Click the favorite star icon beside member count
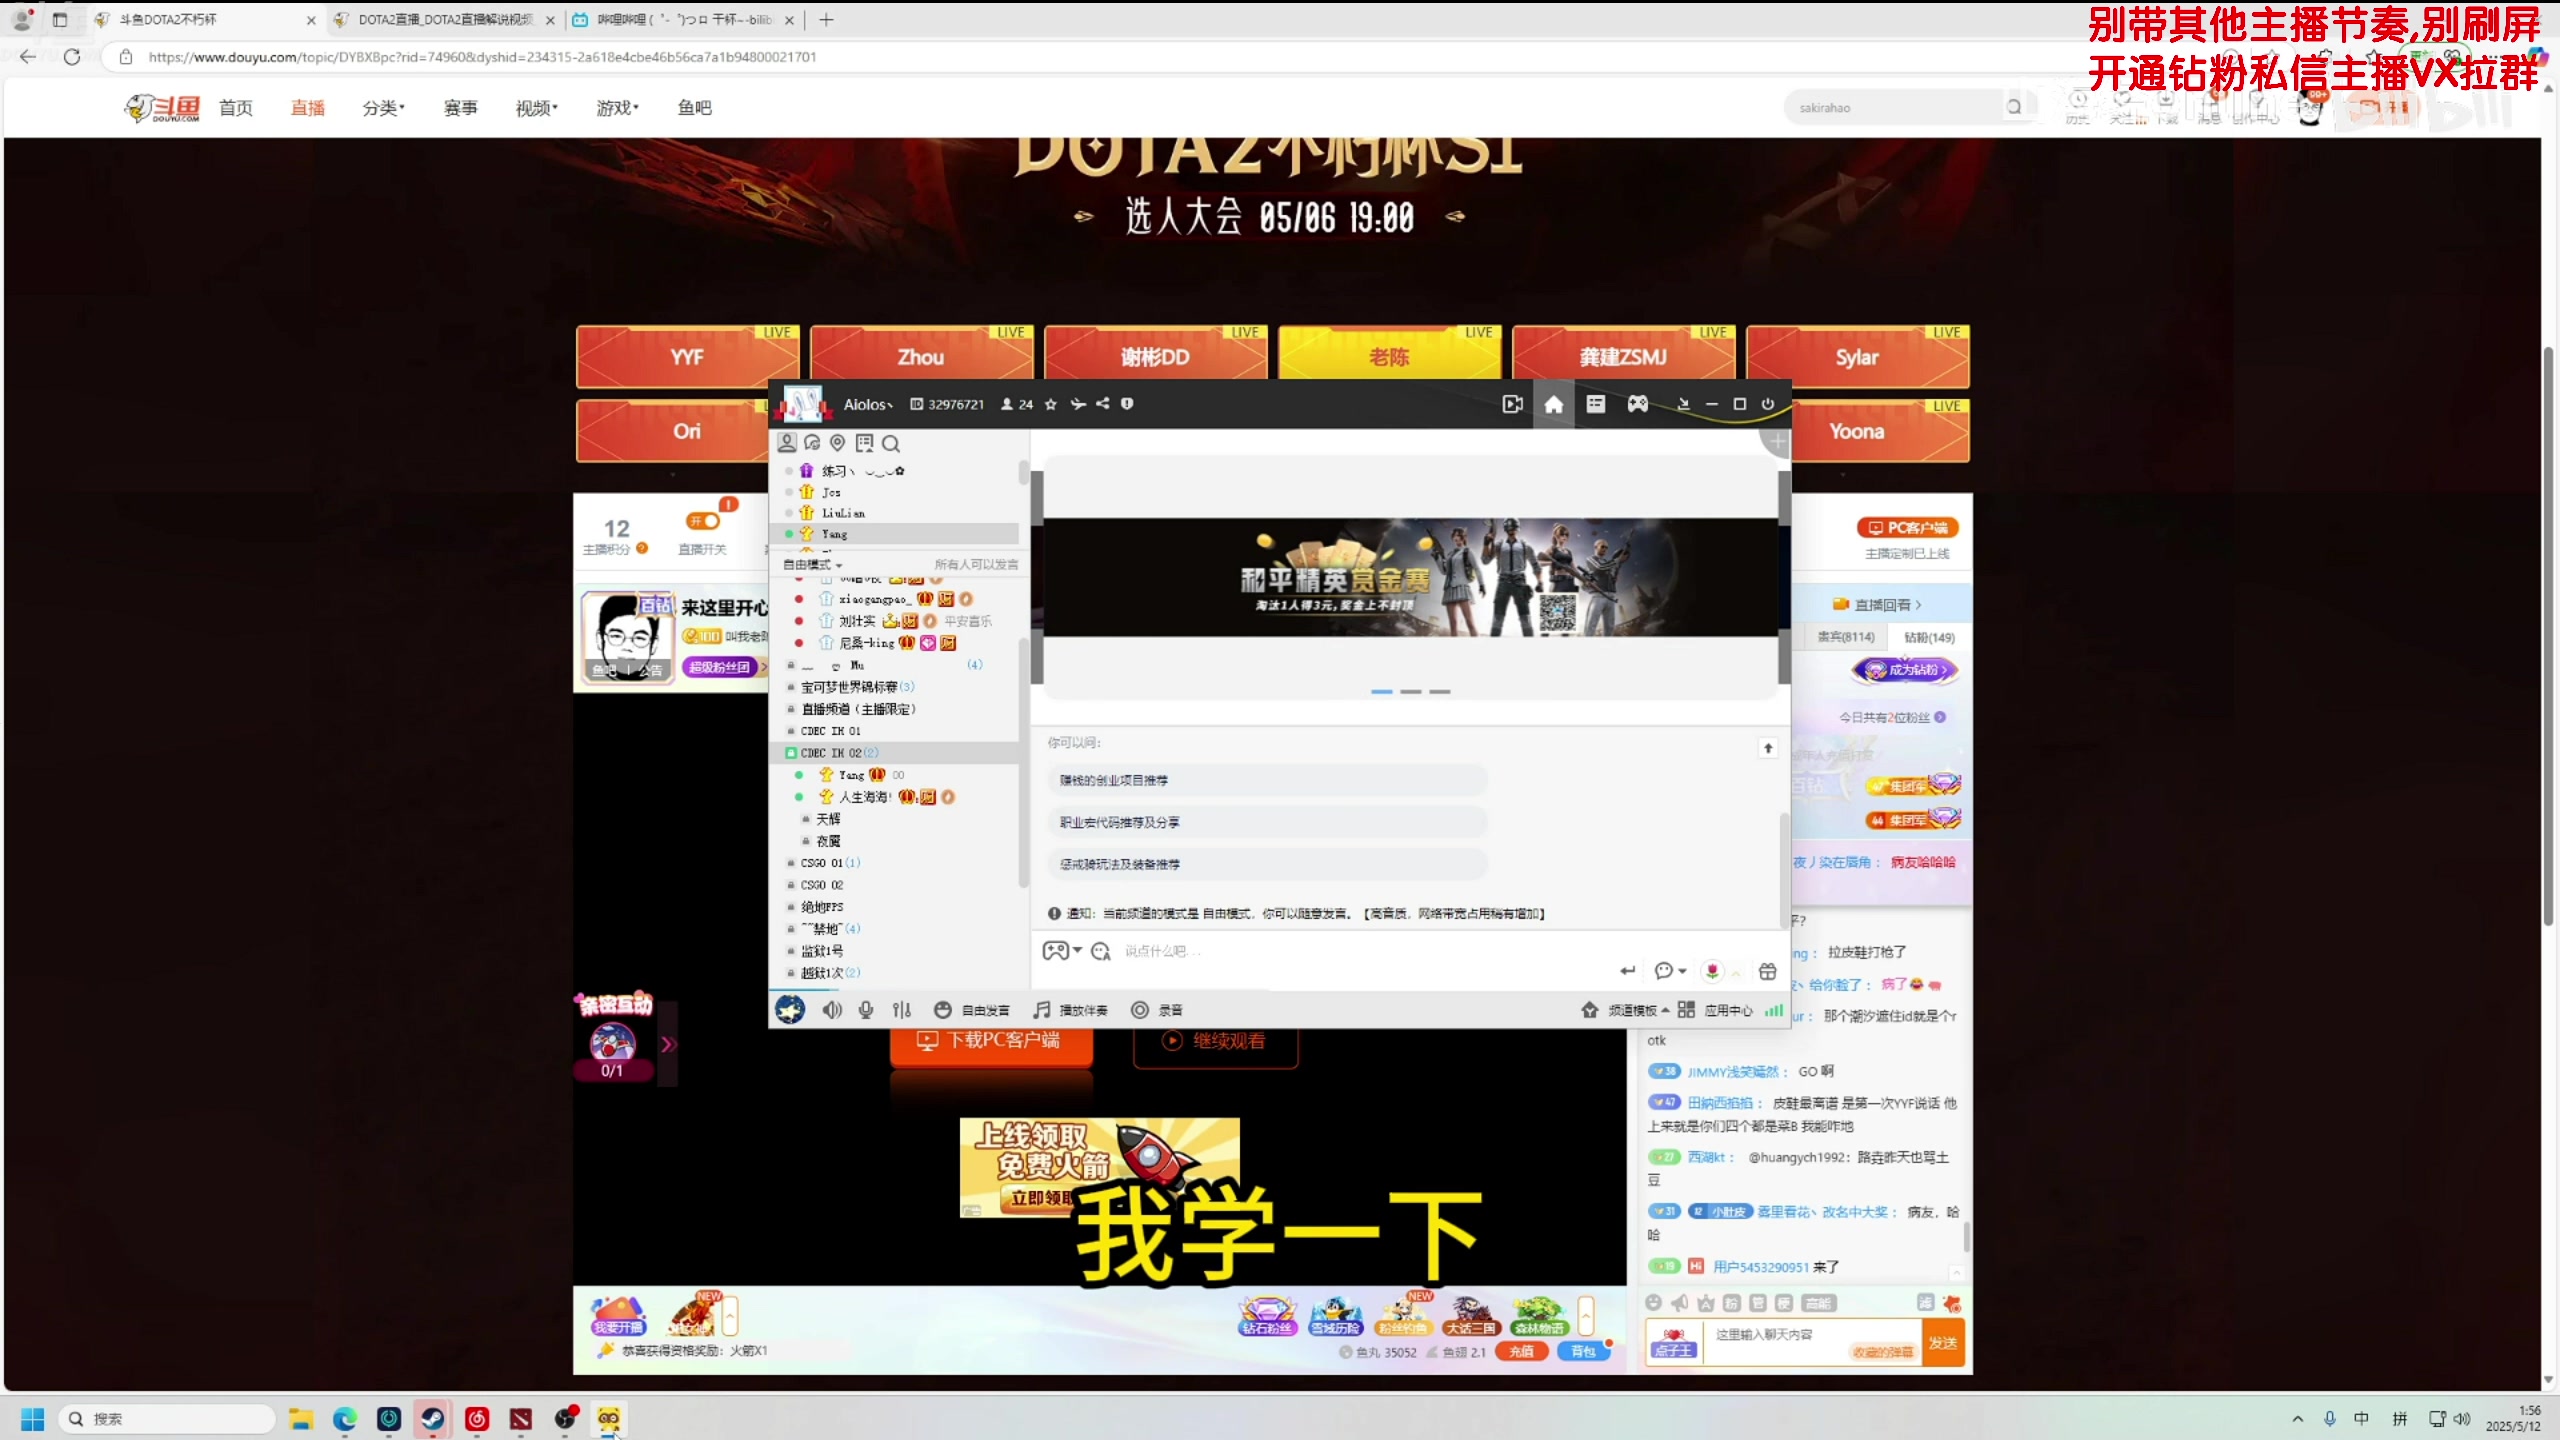Image resolution: width=2560 pixels, height=1440 pixels. (x=1050, y=404)
